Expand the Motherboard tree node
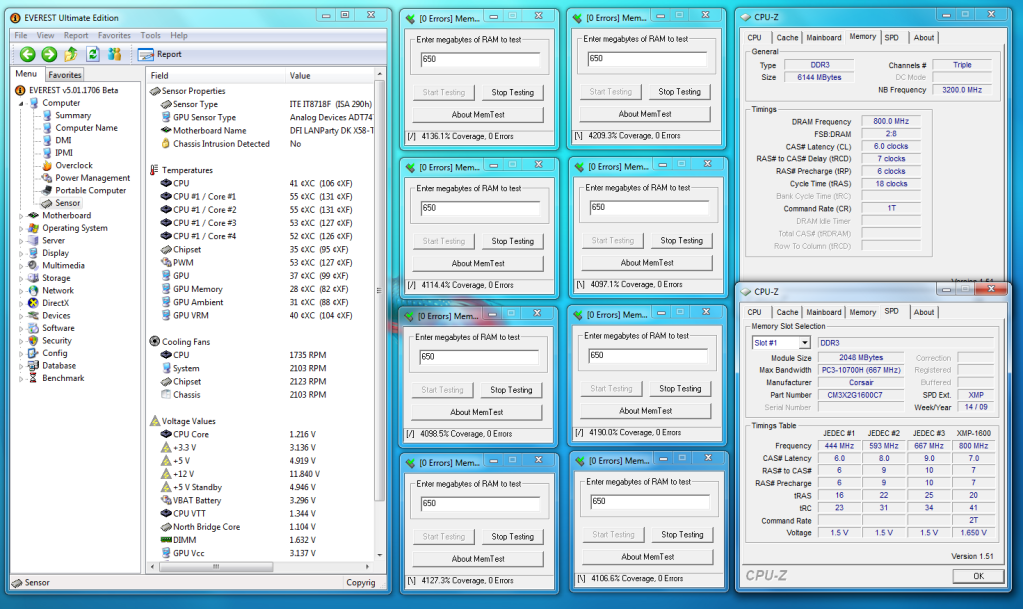1023x609 pixels. coord(21,215)
